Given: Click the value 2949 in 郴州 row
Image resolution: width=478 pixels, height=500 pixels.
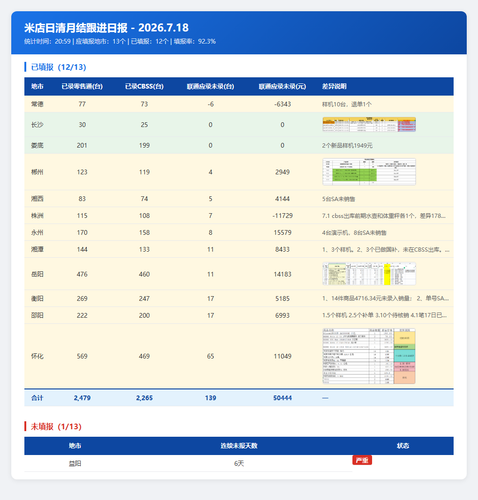Looking at the screenshot, I should coord(282,172).
